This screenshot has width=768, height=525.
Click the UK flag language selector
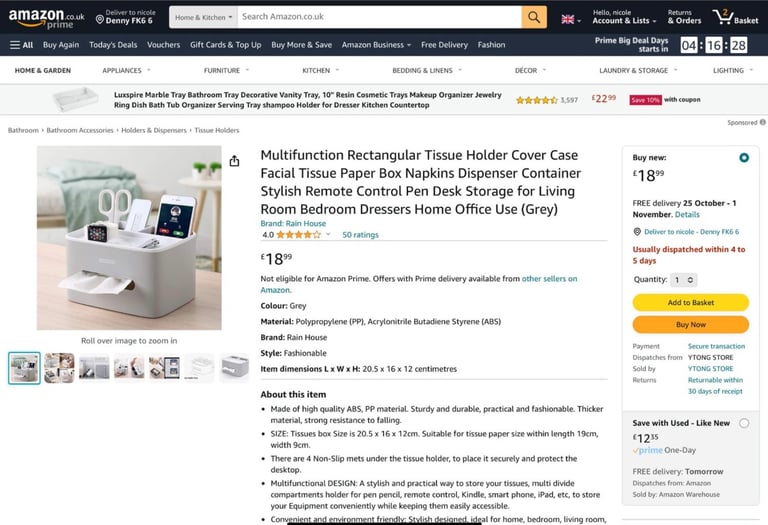click(x=571, y=20)
